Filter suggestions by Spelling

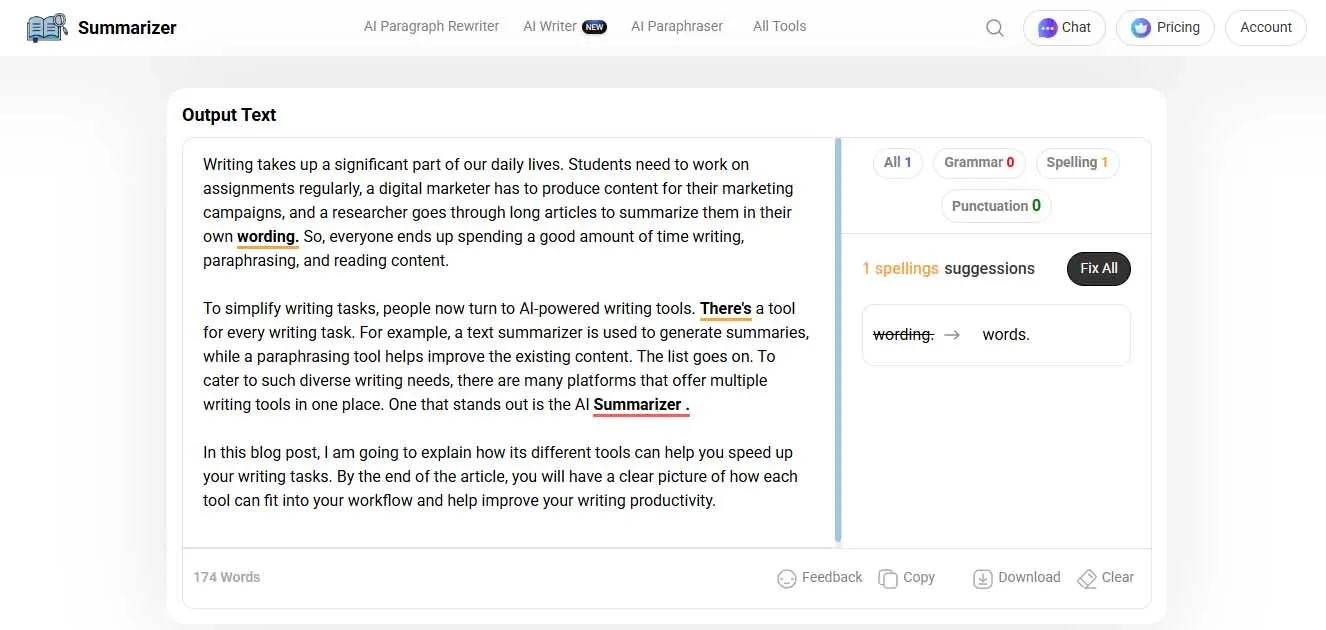(x=1077, y=162)
